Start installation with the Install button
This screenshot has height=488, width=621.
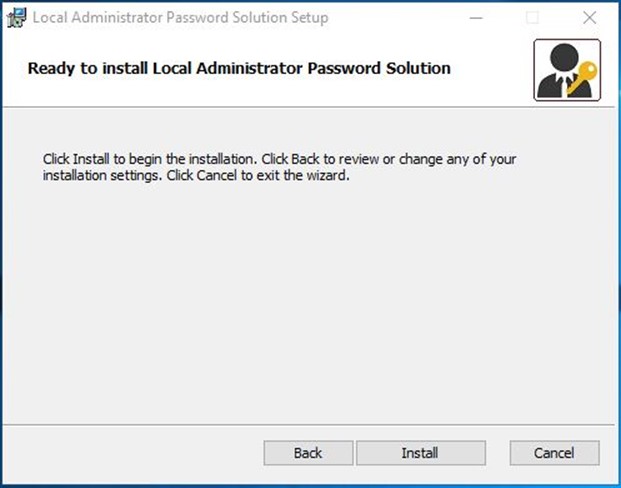(x=421, y=453)
